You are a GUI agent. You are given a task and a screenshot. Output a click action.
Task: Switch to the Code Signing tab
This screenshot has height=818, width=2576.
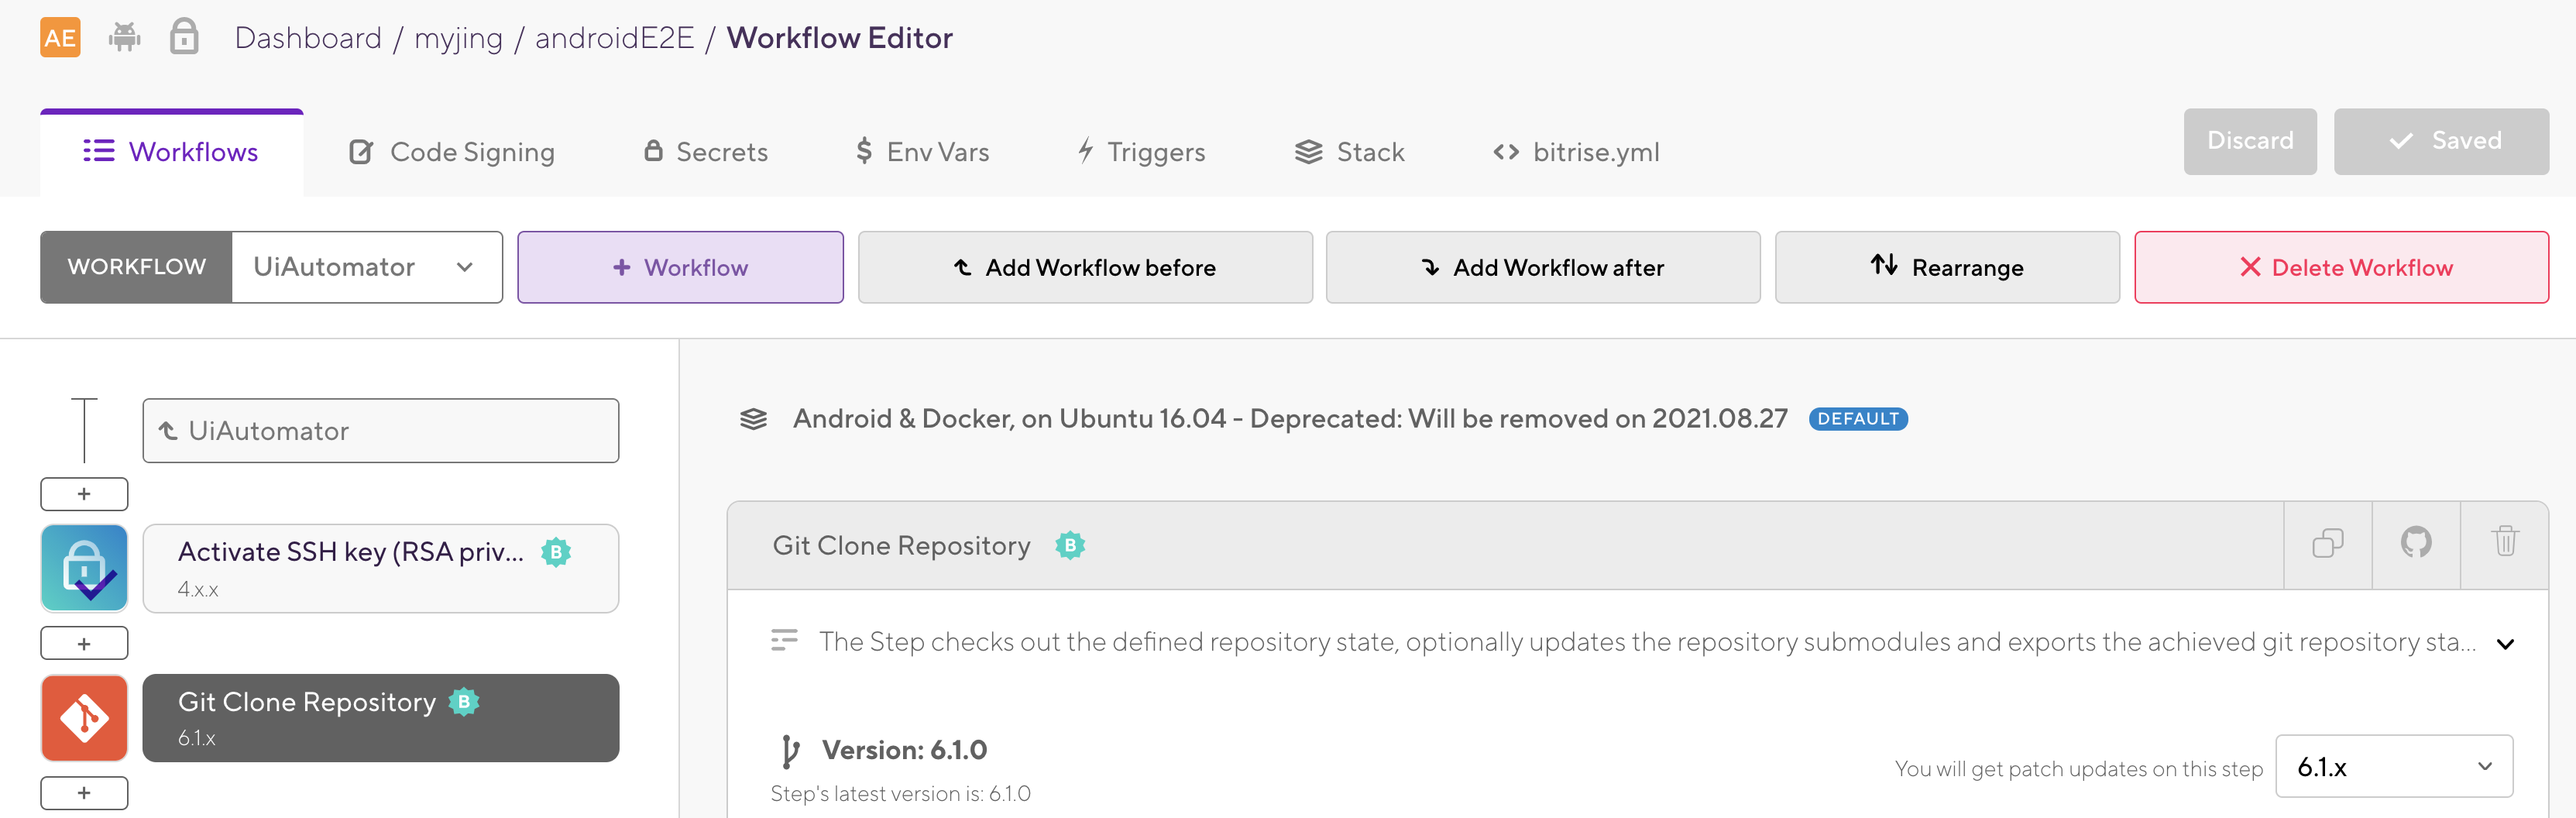click(x=452, y=152)
